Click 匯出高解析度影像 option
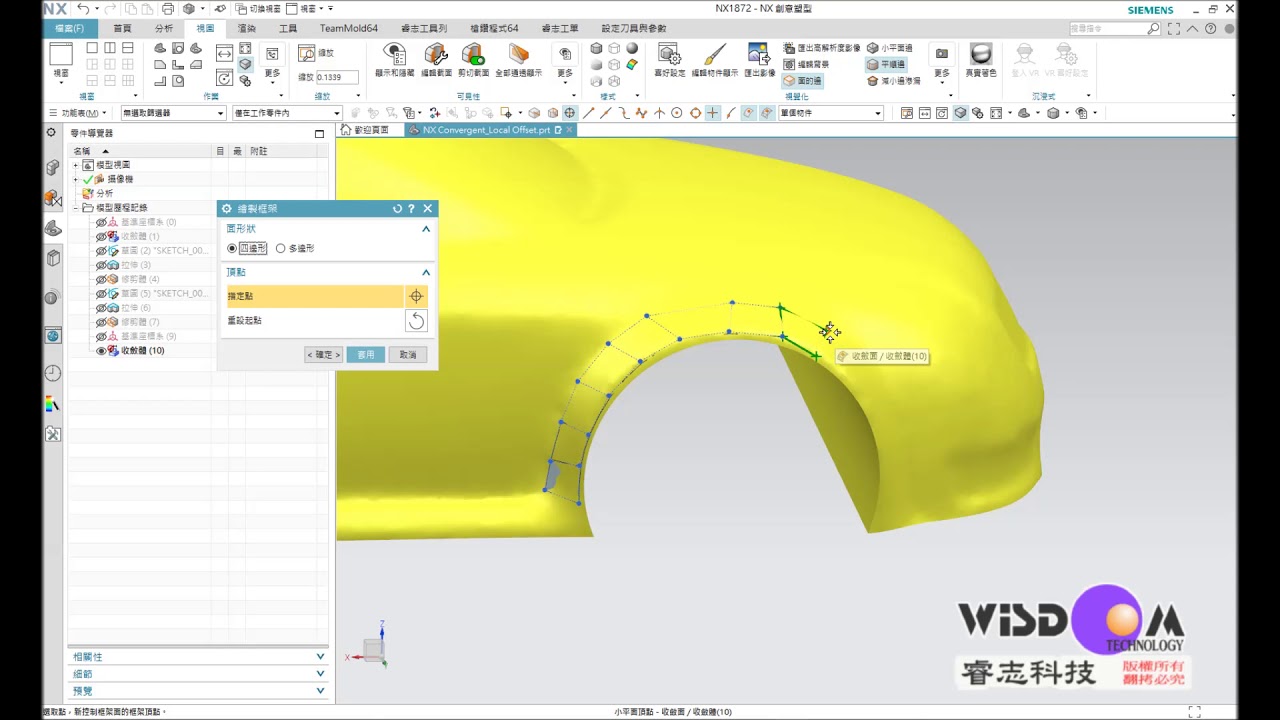The width and height of the screenshot is (1280, 720). 821,48
